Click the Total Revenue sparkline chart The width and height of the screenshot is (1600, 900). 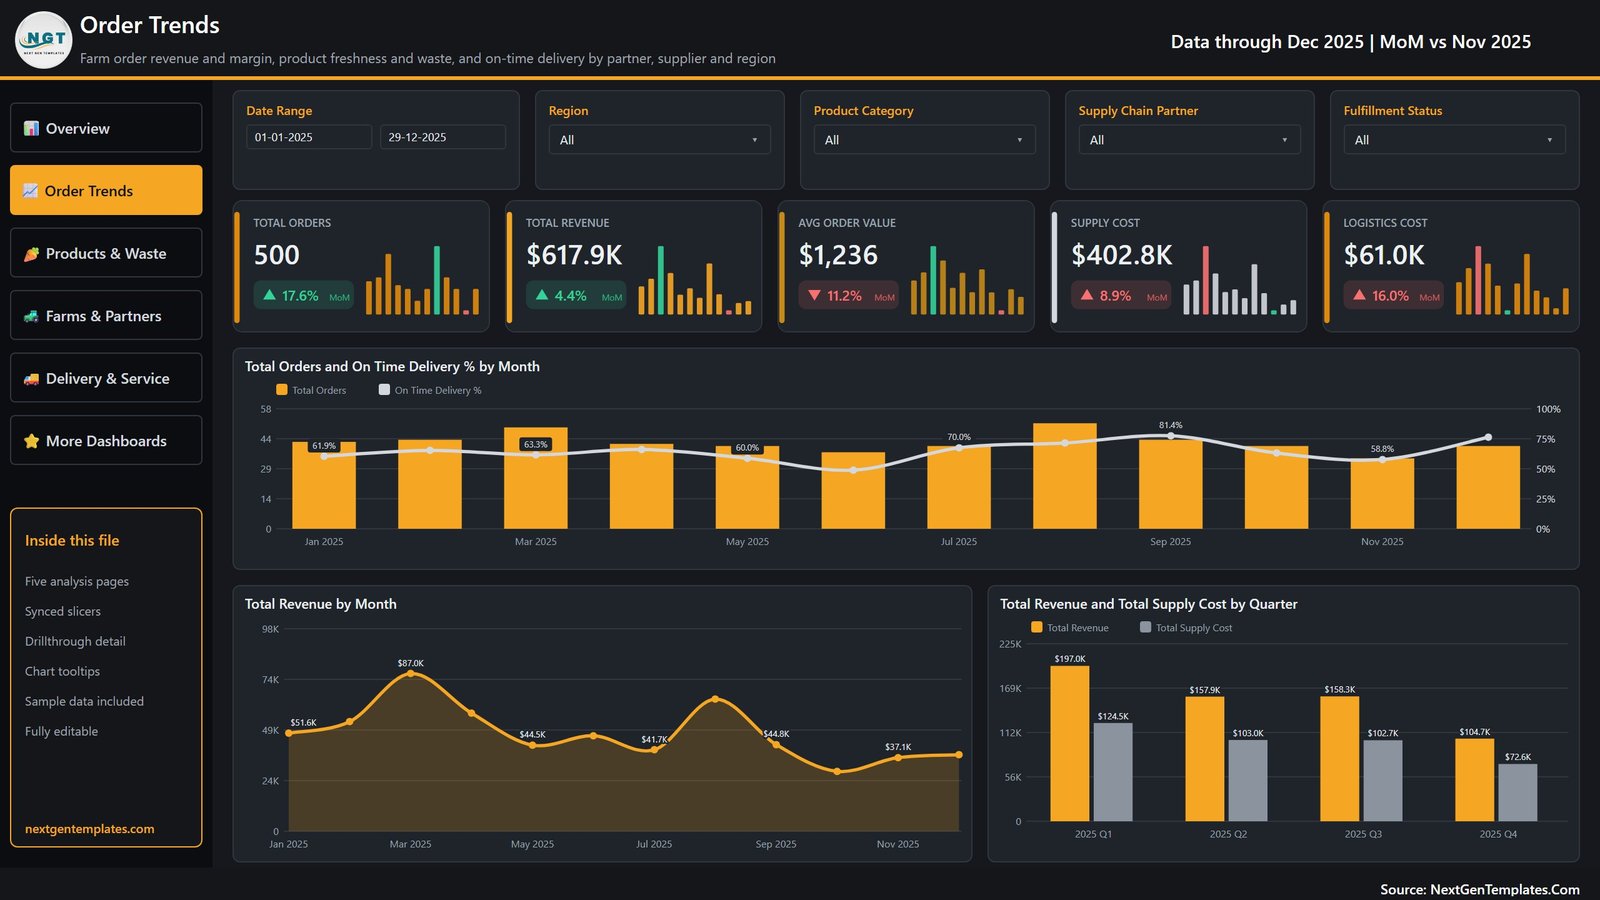click(695, 280)
